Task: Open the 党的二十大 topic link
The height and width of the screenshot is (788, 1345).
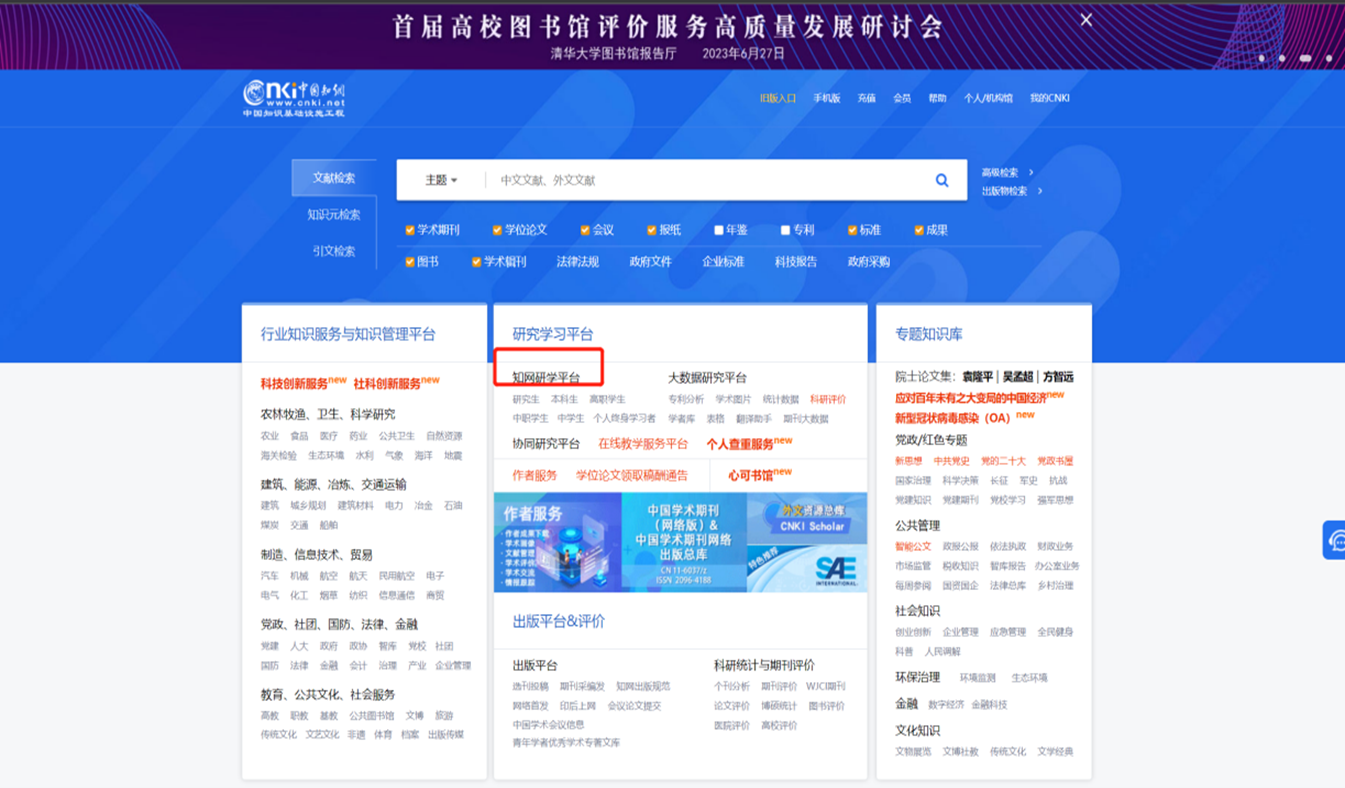Action: 1003,461
